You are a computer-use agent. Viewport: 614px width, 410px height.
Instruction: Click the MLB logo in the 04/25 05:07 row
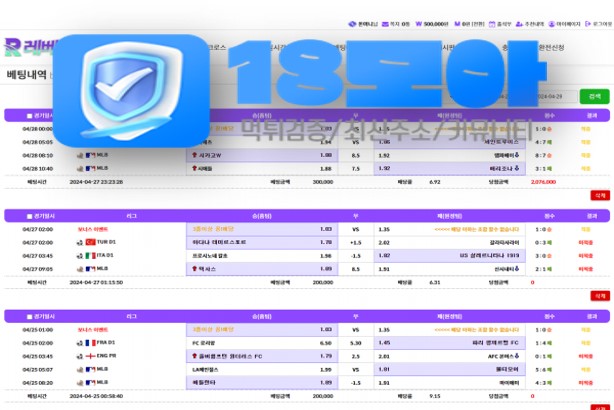(x=90, y=369)
